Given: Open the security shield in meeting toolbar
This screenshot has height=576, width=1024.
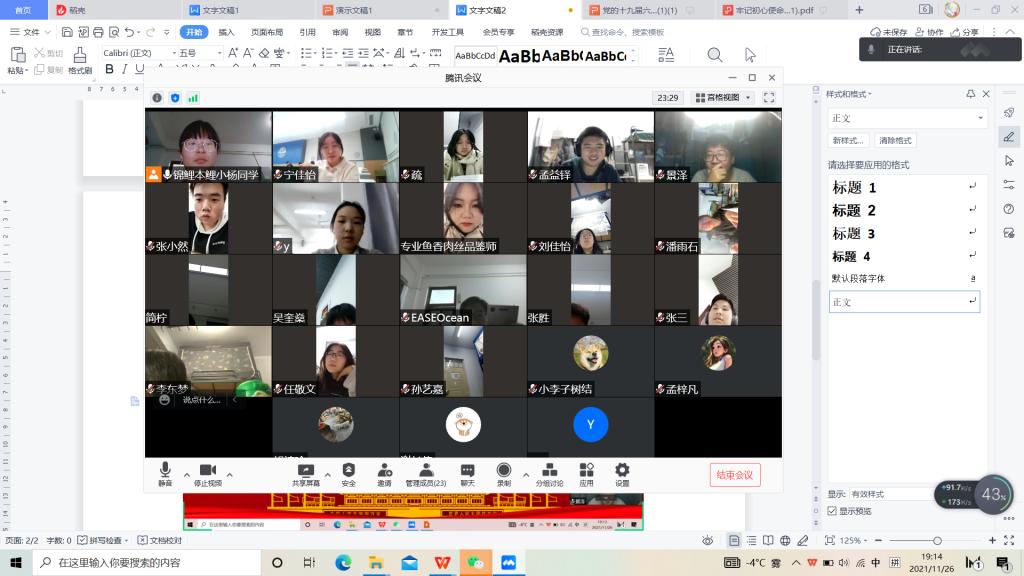Looking at the screenshot, I should 348,471.
